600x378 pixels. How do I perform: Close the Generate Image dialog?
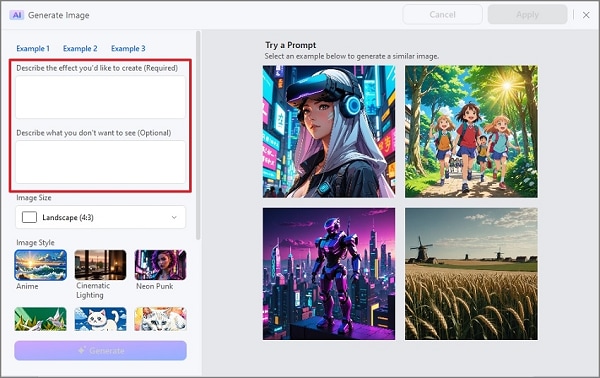[586, 15]
